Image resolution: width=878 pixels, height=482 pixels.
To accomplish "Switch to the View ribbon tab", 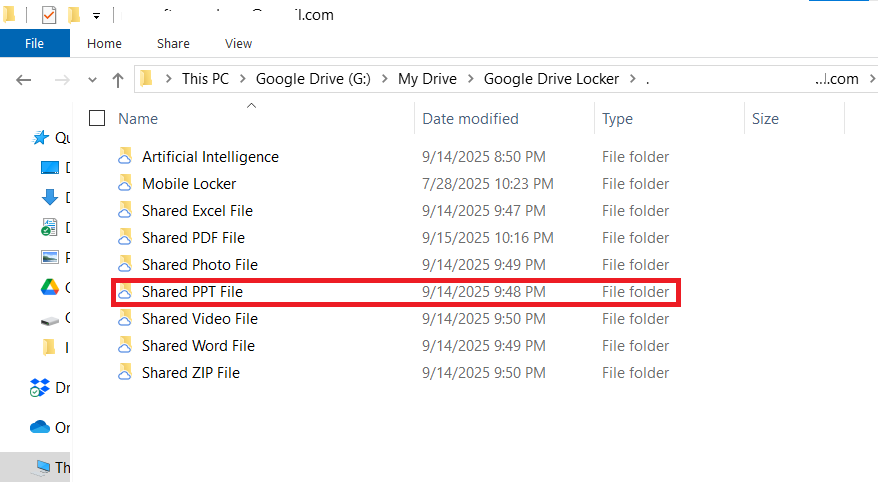I will (x=238, y=44).
